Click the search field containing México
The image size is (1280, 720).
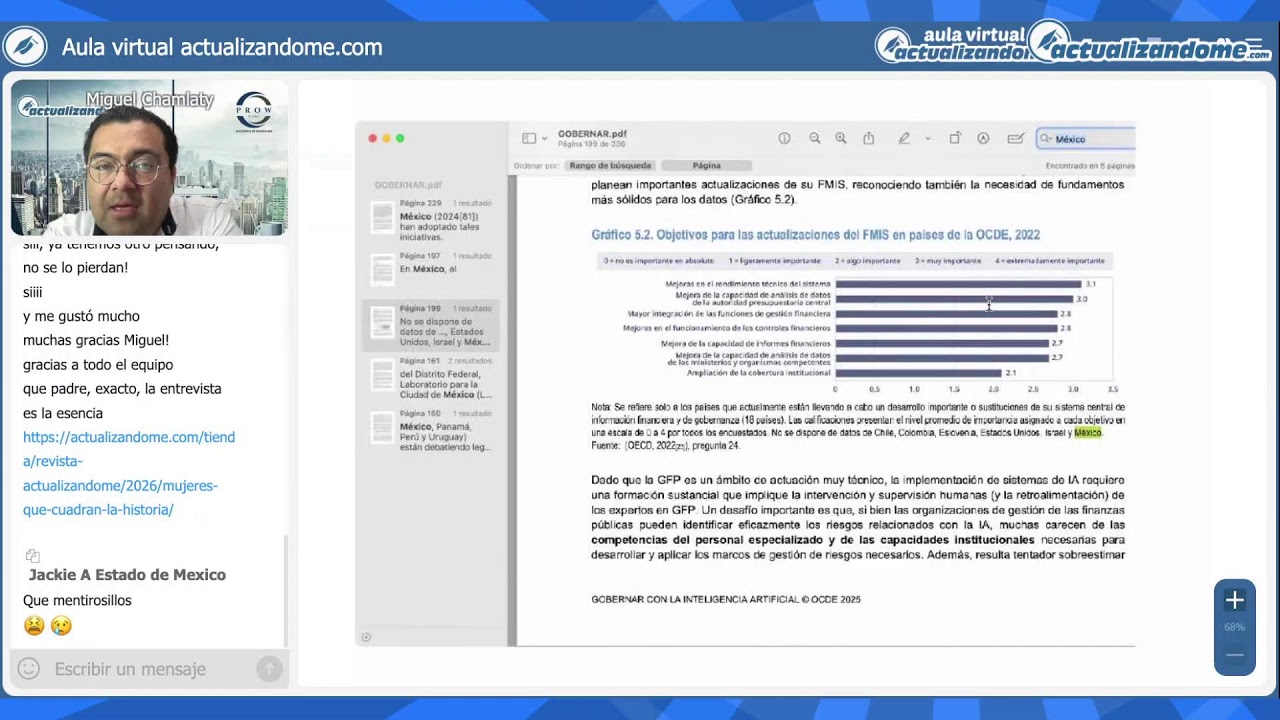[x=1086, y=139]
